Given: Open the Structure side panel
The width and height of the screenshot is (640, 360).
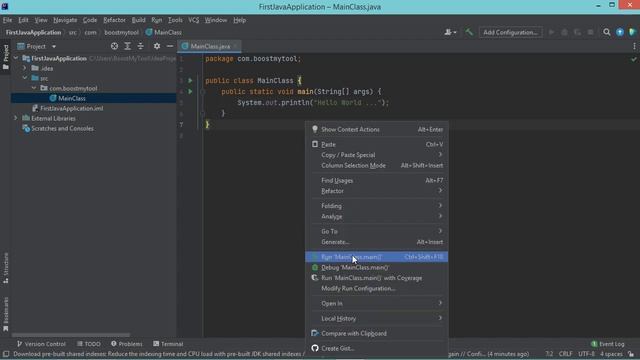Looking at the screenshot, I should (6, 268).
